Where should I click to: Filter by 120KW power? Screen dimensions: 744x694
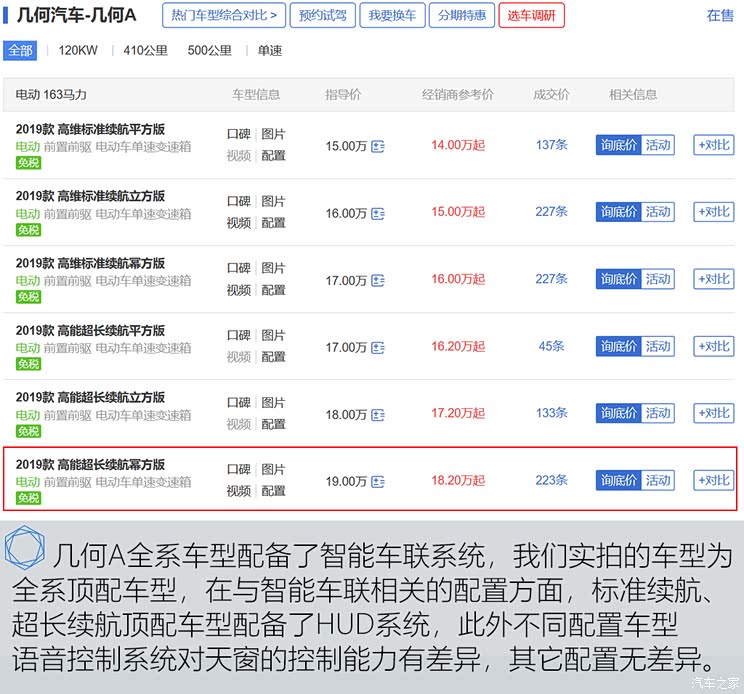pos(78,50)
